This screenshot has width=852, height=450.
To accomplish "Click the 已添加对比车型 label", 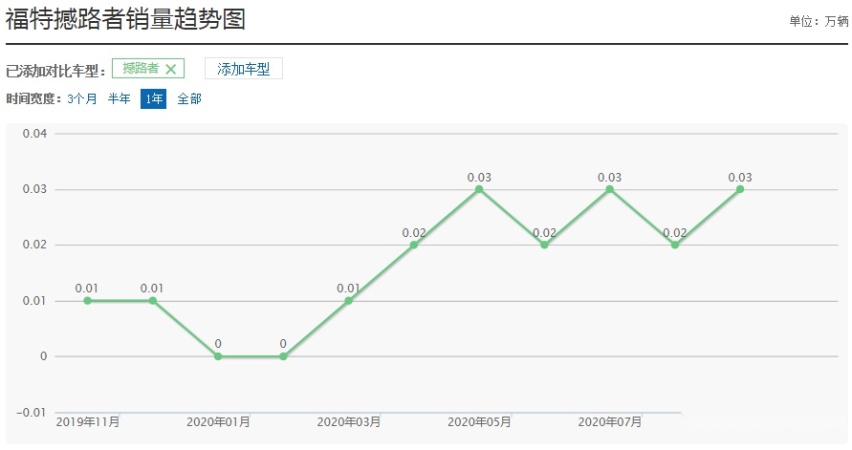I will pos(55,71).
